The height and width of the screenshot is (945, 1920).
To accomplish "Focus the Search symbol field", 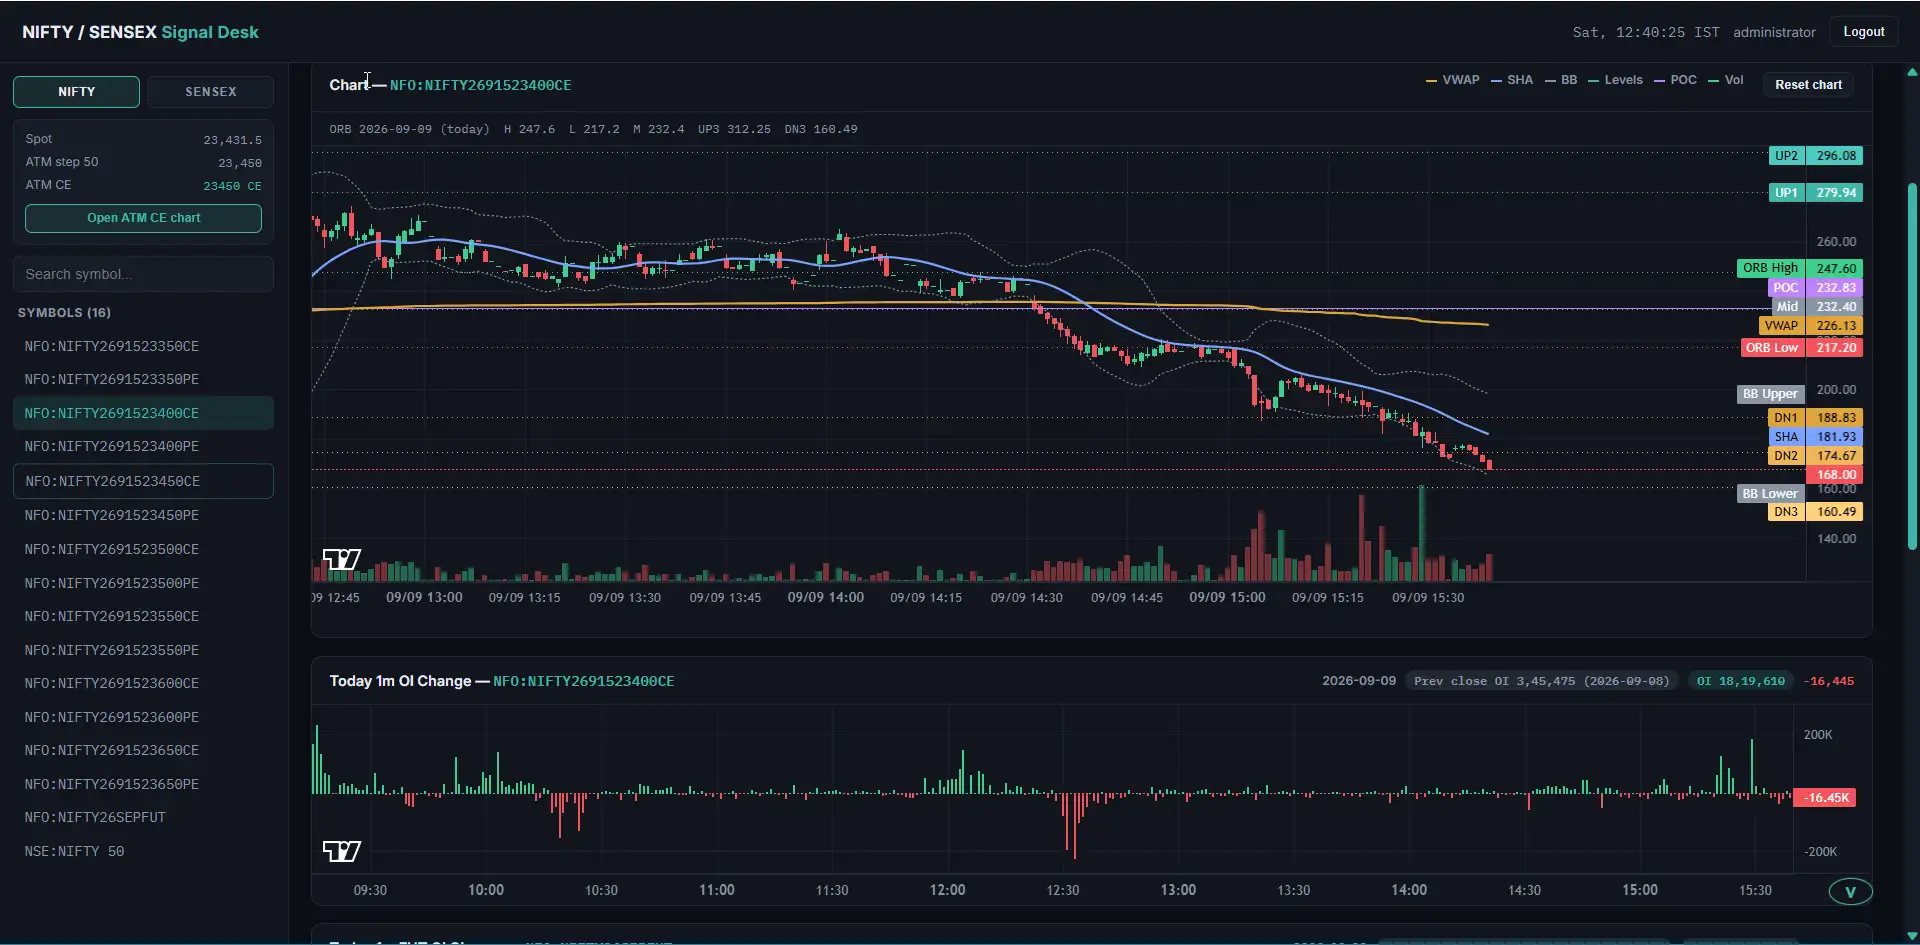I will click(143, 274).
